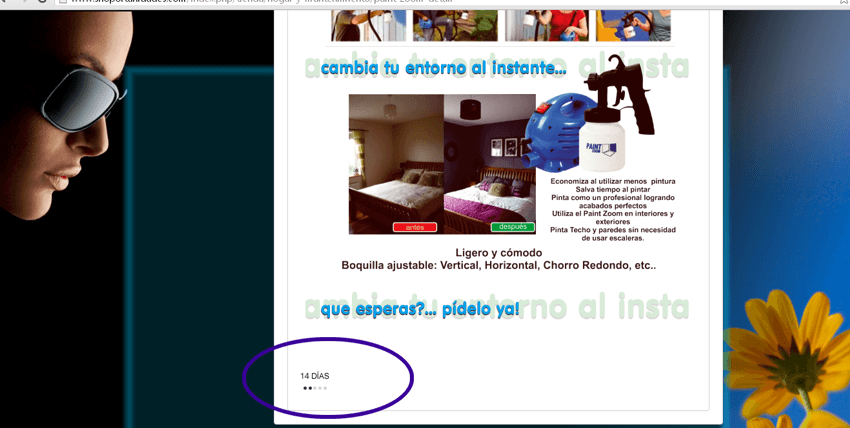Screen dimensions: 850x428
Task: Click the browser address bar URL
Action: (x=260, y=2)
